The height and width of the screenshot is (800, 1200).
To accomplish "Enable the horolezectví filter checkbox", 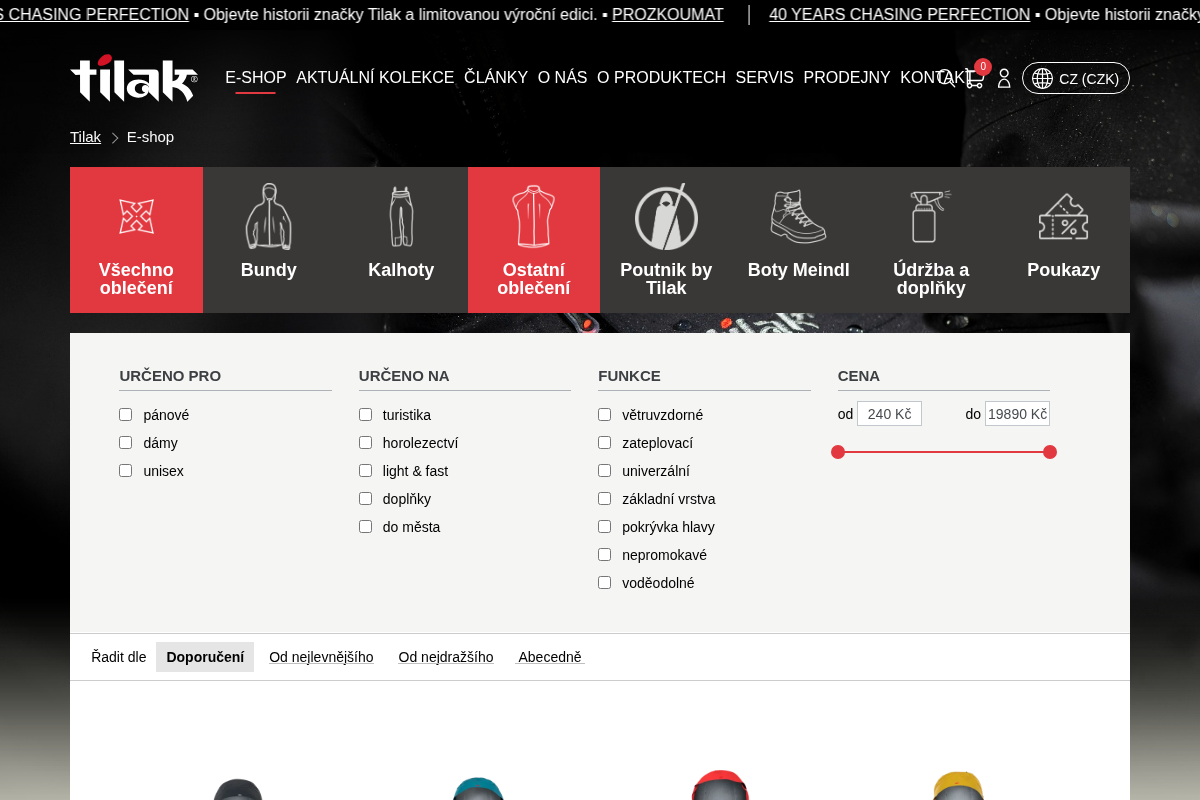I will pyautogui.click(x=365, y=443).
